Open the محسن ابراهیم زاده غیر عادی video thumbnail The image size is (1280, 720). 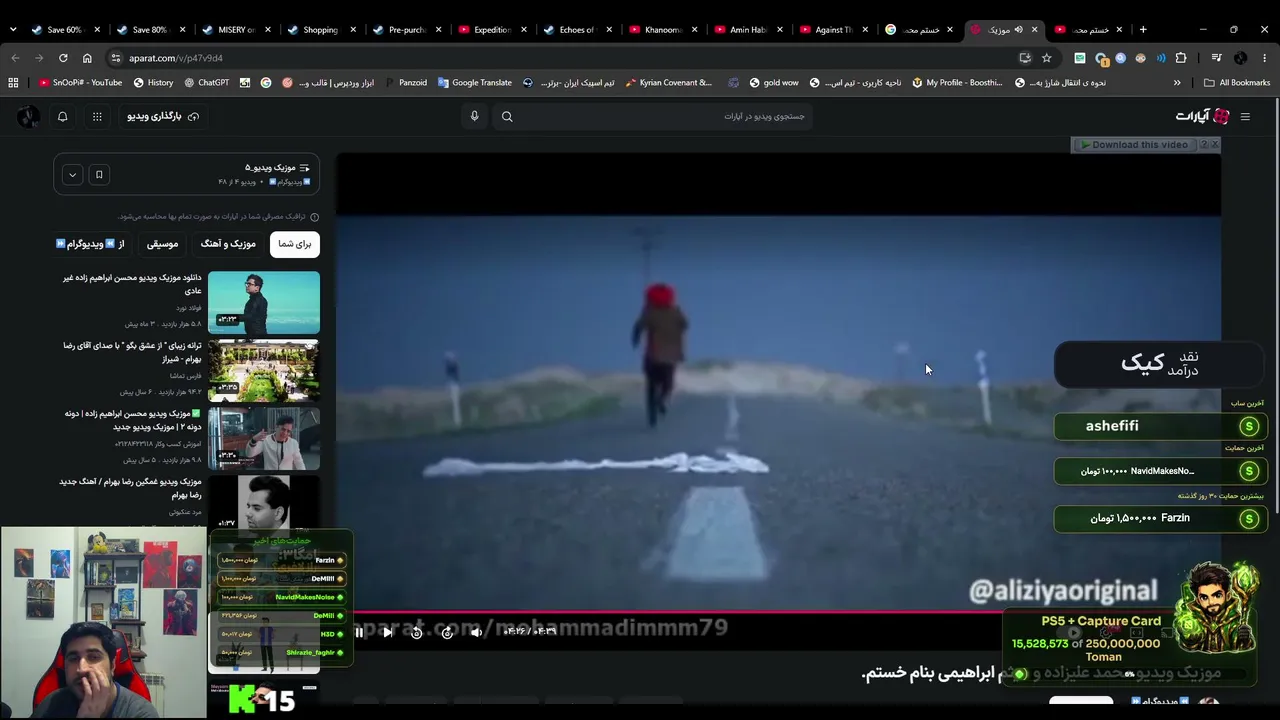coord(264,302)
